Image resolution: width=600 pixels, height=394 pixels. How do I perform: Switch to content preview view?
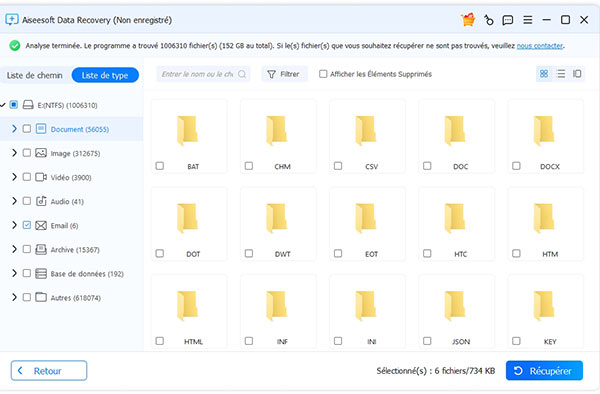(577, 74)
